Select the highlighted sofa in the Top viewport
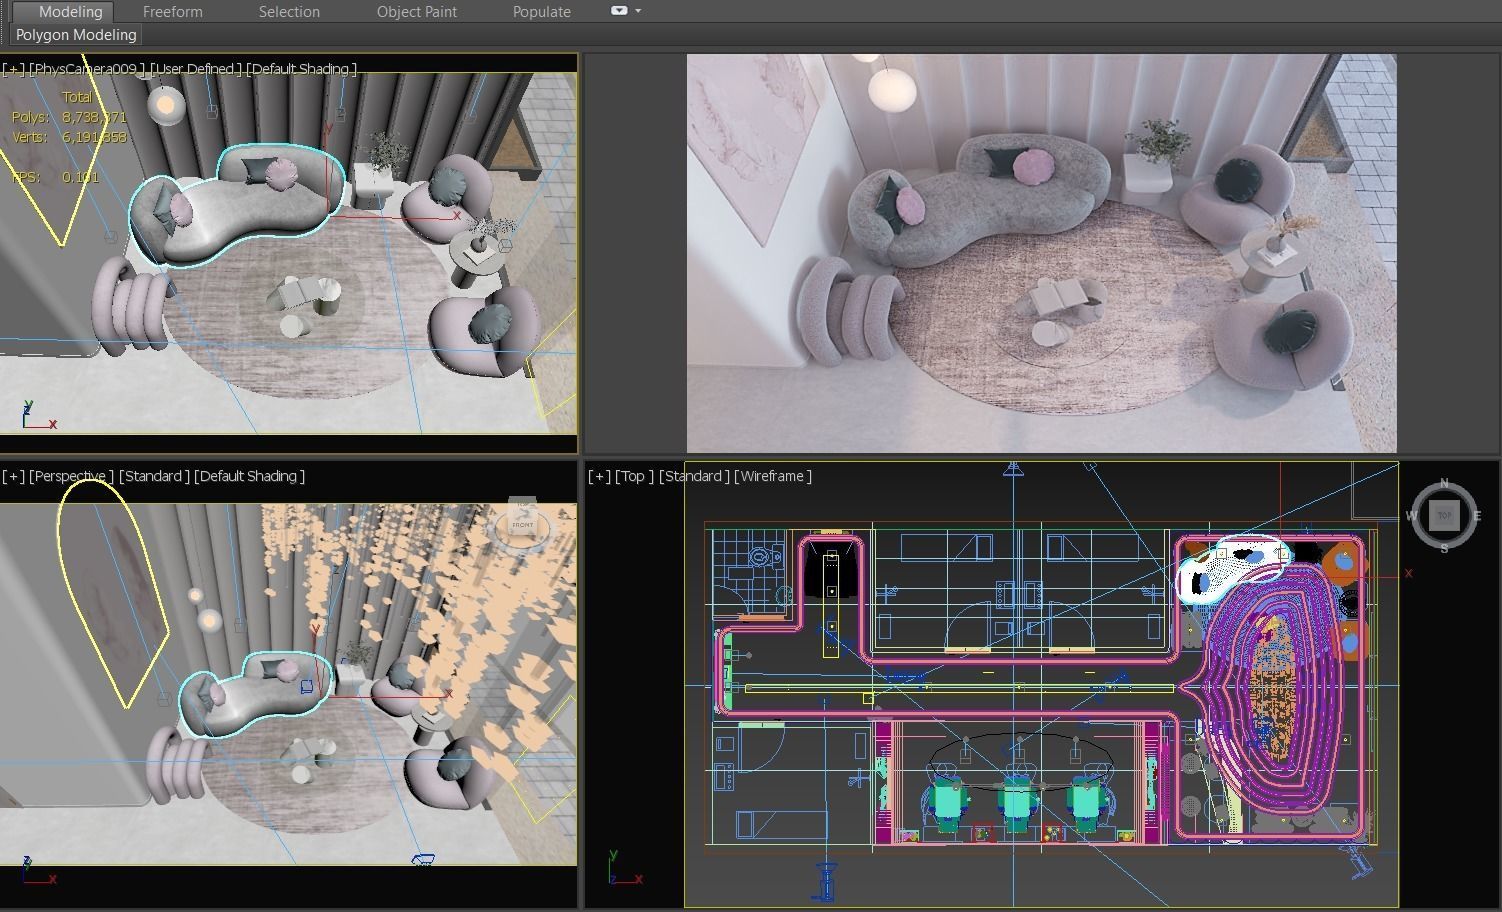This screenshot has width=1502, height=912. point(1230,568)
